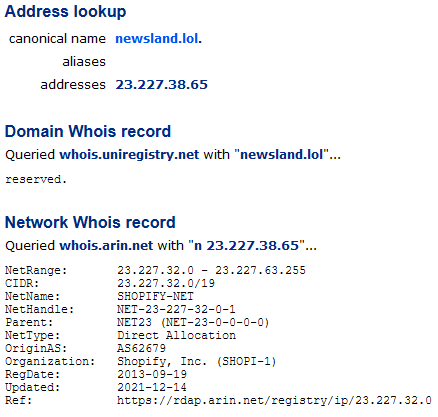This screenshot has height=417, width=438.
Task: Click the Organization value Shopify, Inc. (SHOPI-1)
Action: [x=197, y=361]
